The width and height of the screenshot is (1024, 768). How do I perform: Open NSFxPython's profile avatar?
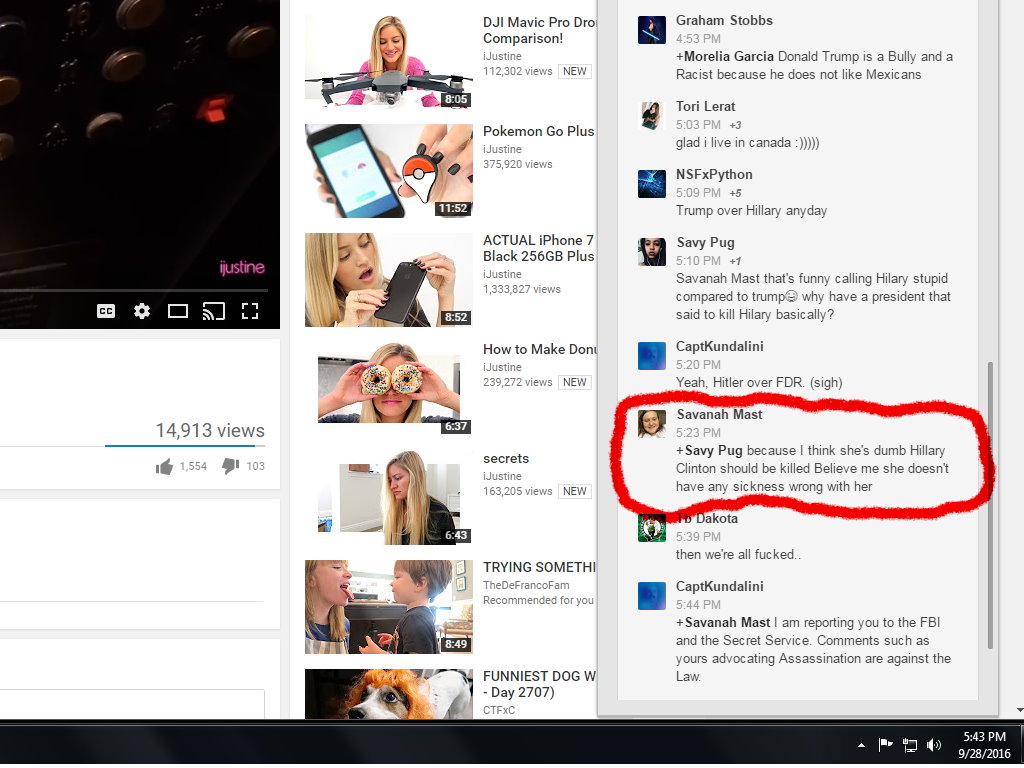pyautogui.click(x=652, y=184)
